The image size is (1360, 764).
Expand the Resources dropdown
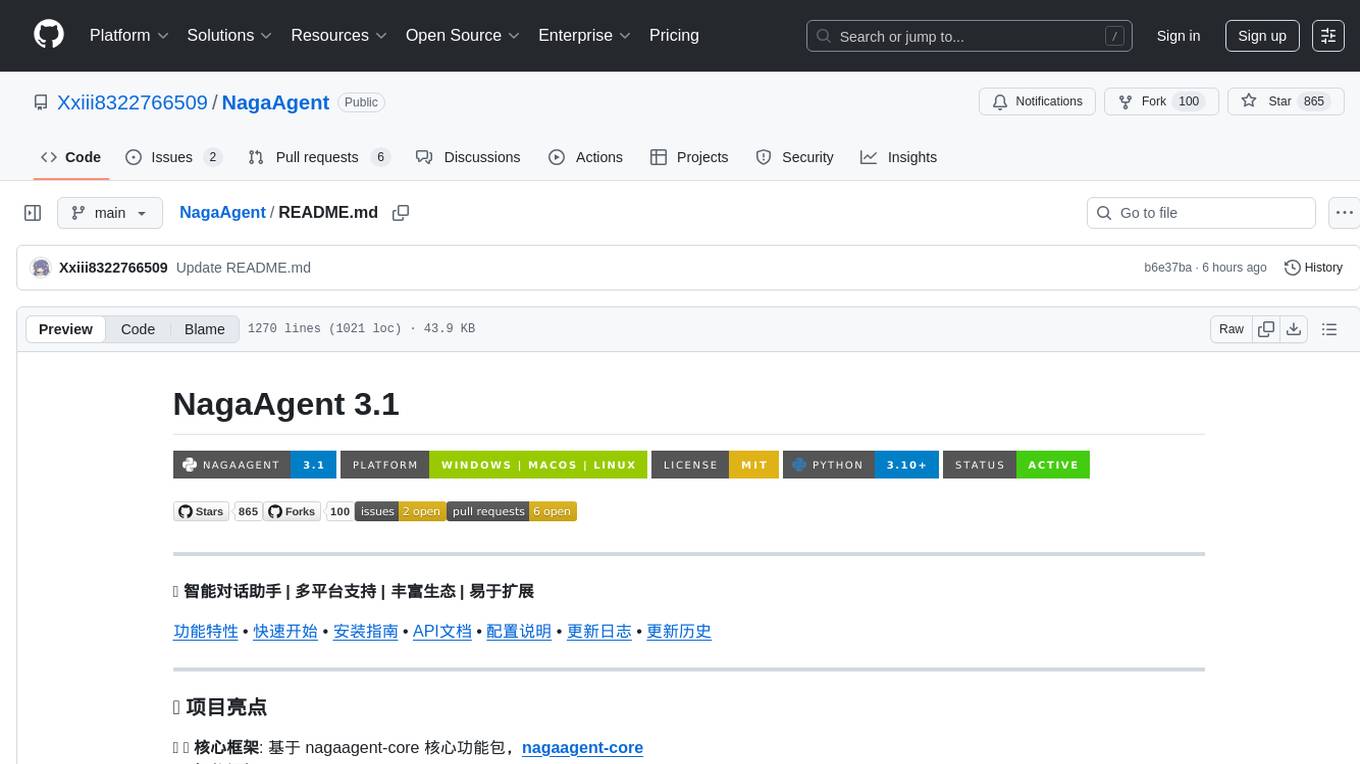click(339, 35)
